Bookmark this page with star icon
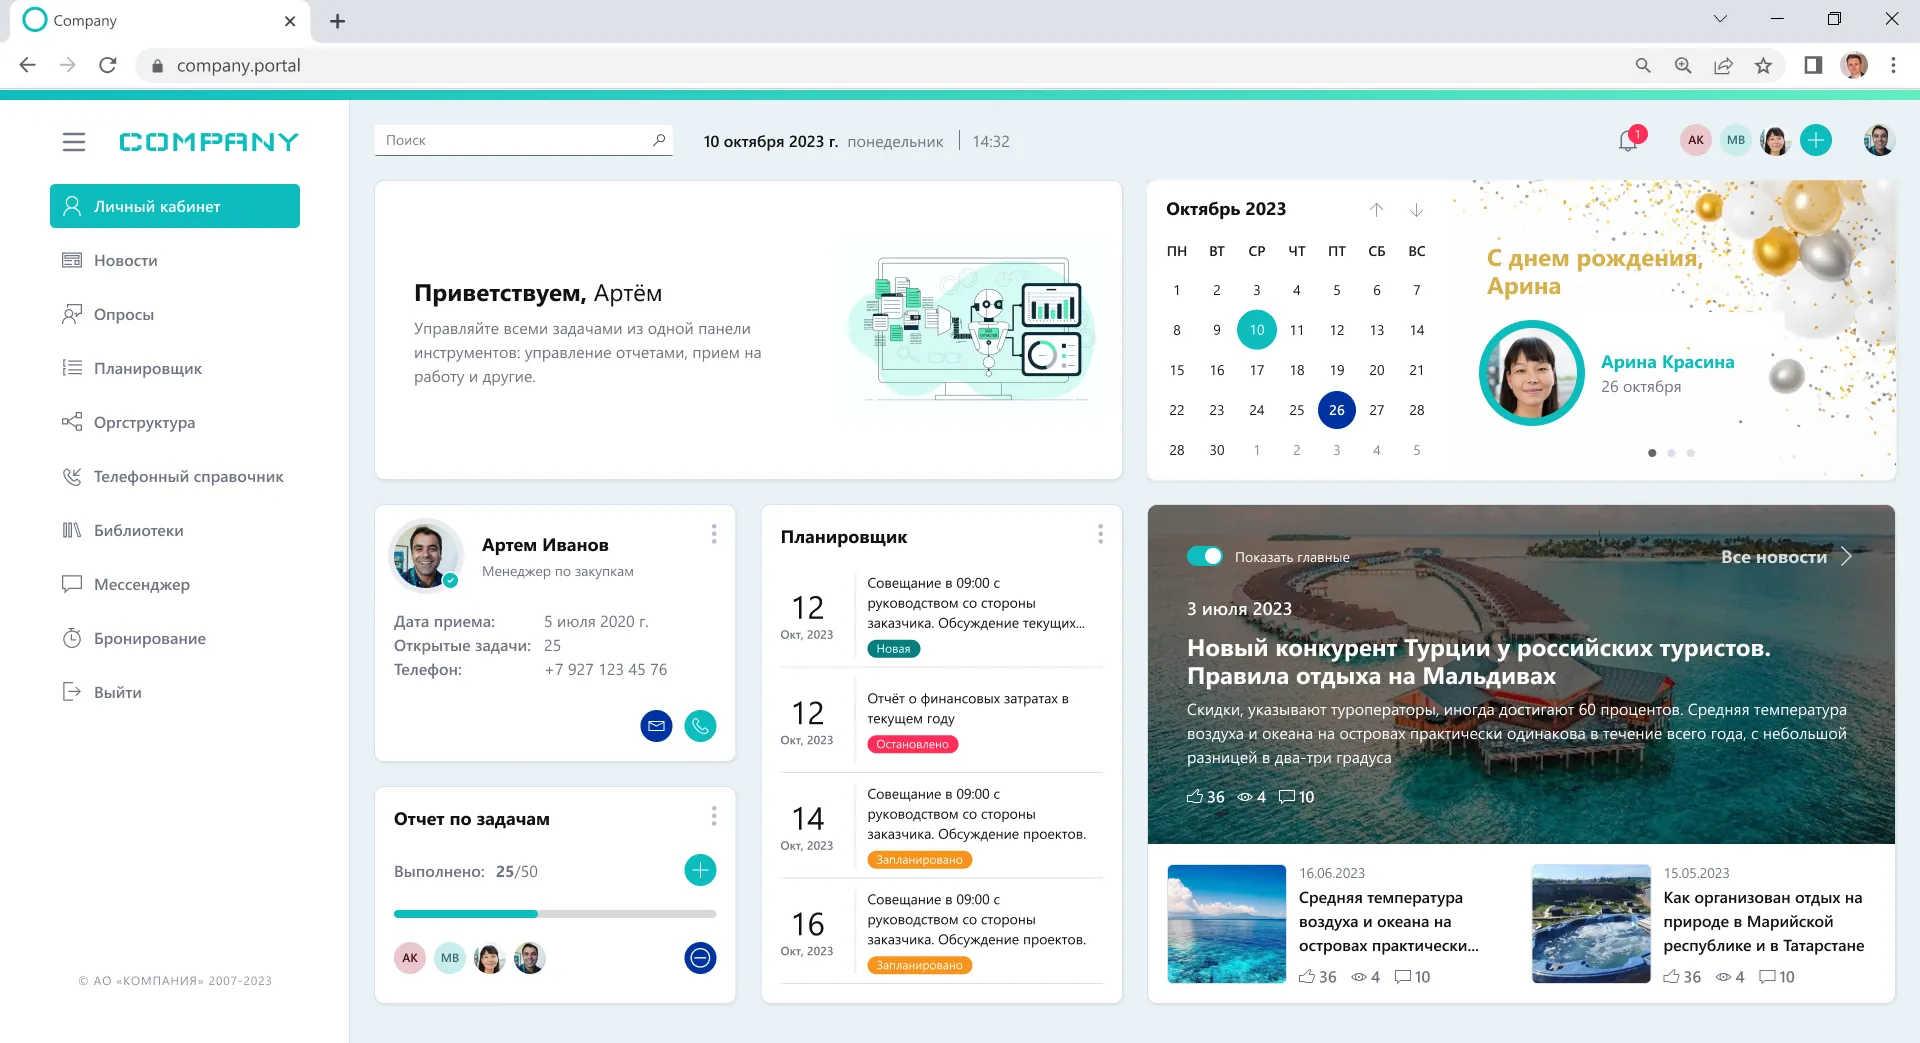Screen dimensions: 1920x1043 (1763, 65)
